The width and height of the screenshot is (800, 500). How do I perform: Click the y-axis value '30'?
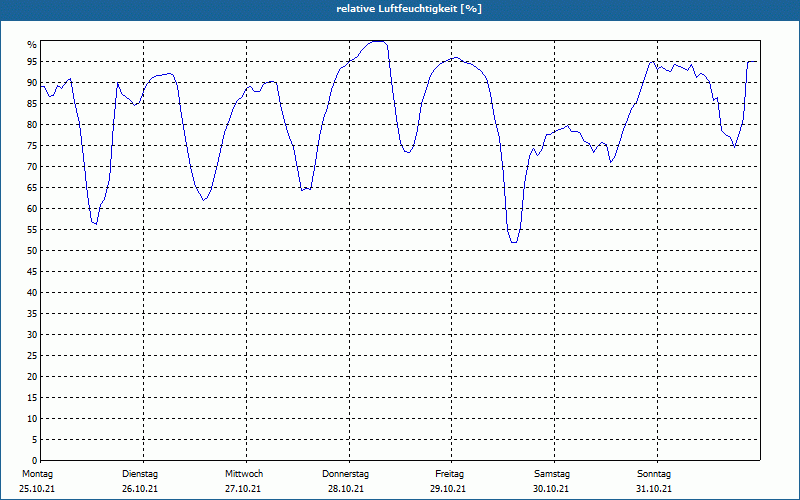coord(32,335)
